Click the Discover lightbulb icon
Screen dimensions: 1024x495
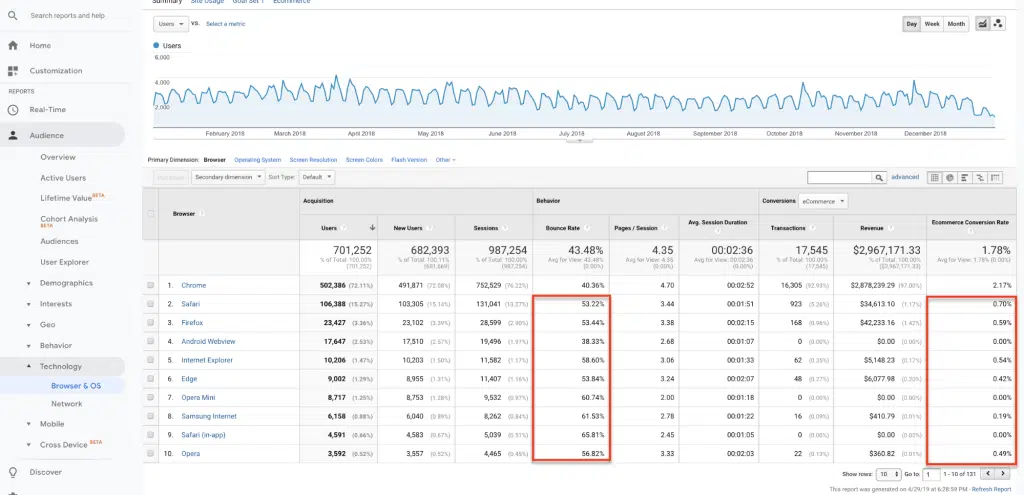click(12, 472)
